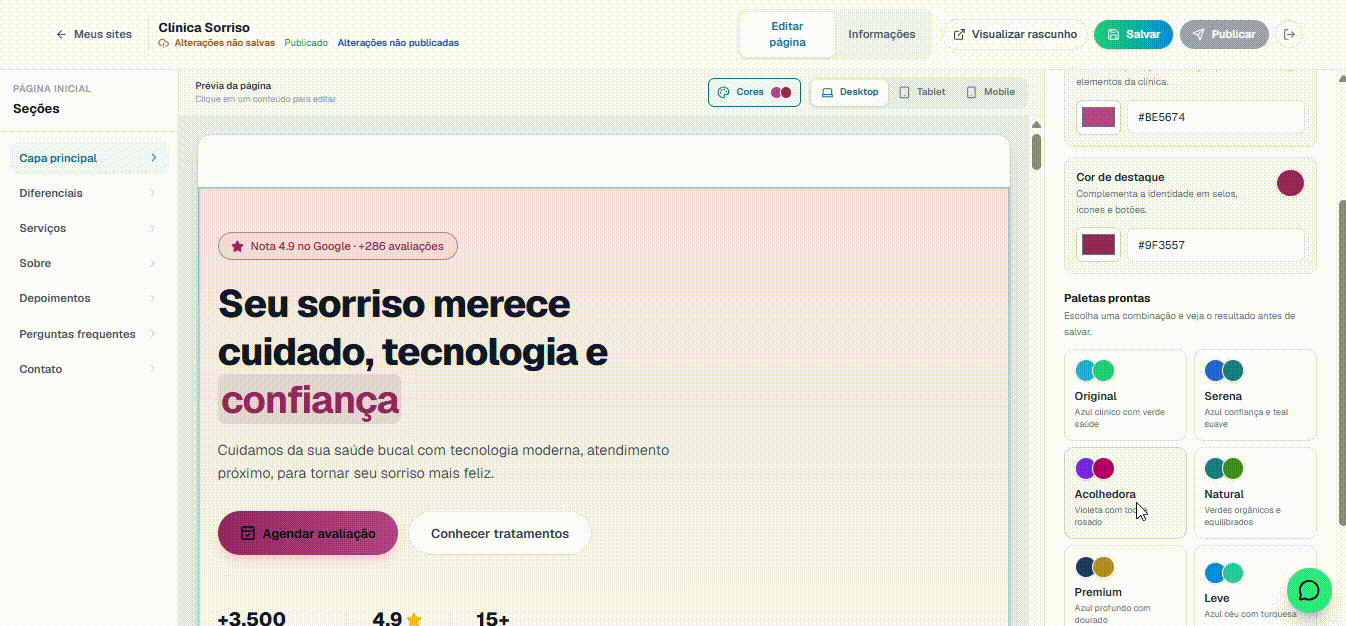Screen dimensions: 1346x626
Task: Open the Informações tab
Action: pos(881,34)
